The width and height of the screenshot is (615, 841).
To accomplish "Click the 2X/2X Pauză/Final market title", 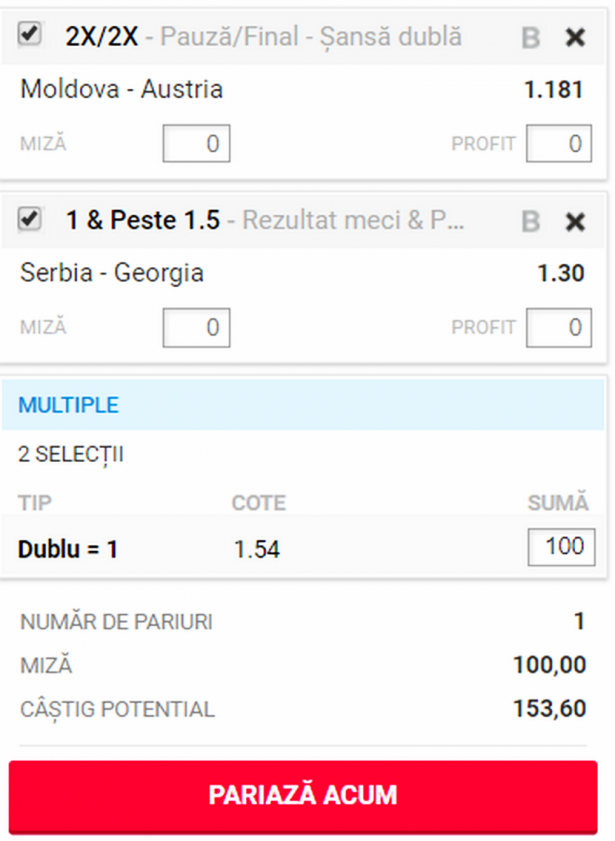I will click(x=263, y=37).
